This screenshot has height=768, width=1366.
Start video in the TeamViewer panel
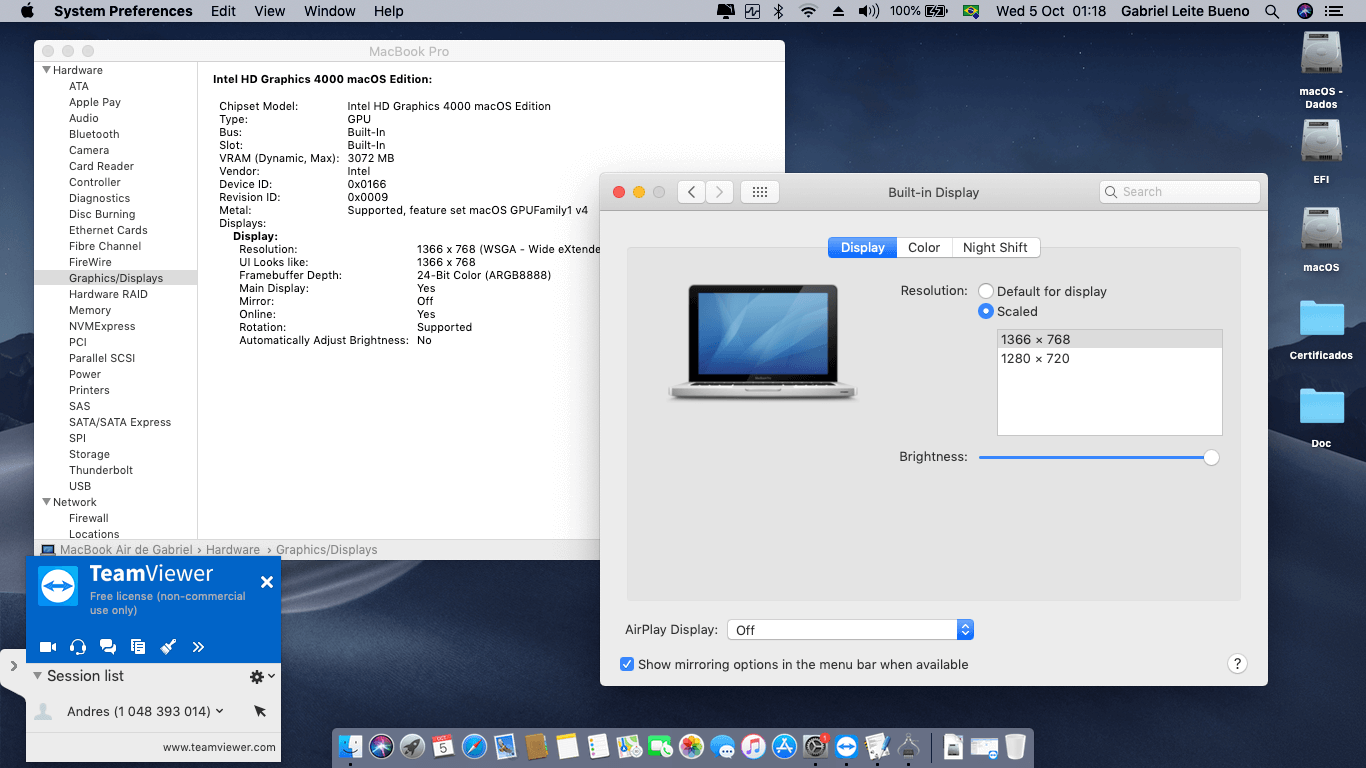(48, 647)
